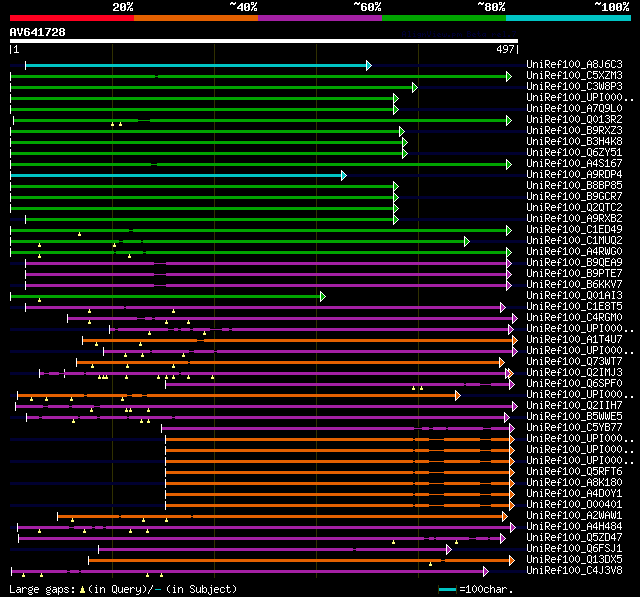The image size is (640, 597).
Task: Select the UniRef100_Q01AI3 label
Action: point(574,296)
